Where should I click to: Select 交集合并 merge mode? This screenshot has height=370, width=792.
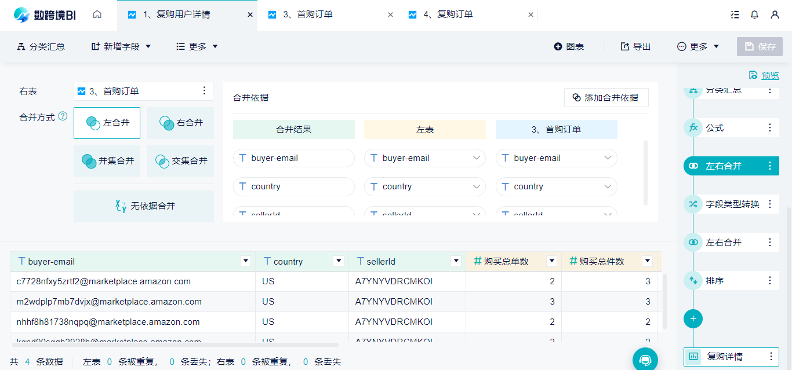coord(180,161)
